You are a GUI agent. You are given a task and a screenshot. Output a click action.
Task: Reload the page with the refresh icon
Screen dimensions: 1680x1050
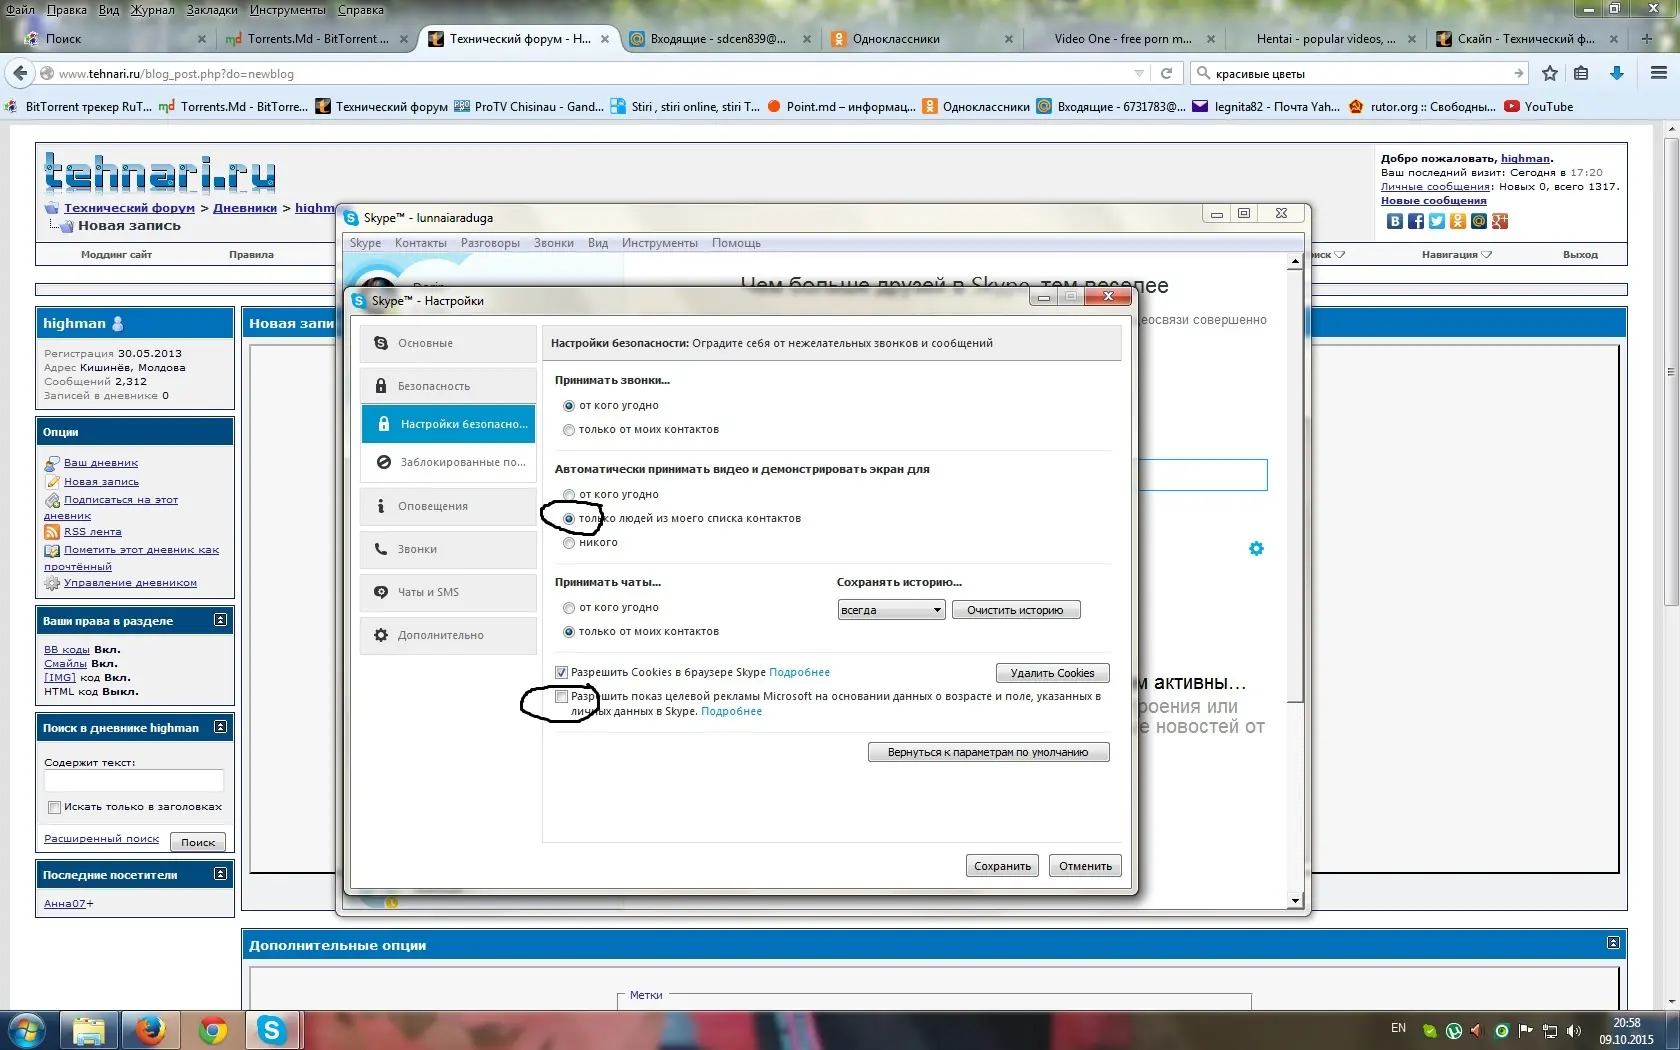click(x=1166, y=73)
